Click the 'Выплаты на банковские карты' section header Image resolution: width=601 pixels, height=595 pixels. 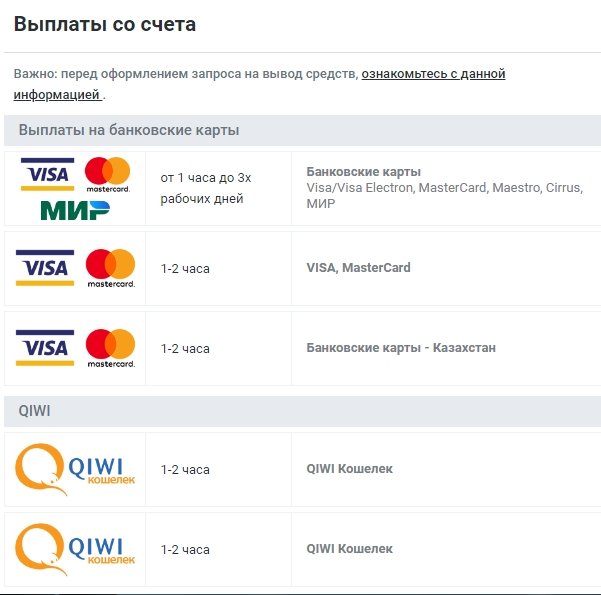129,131
